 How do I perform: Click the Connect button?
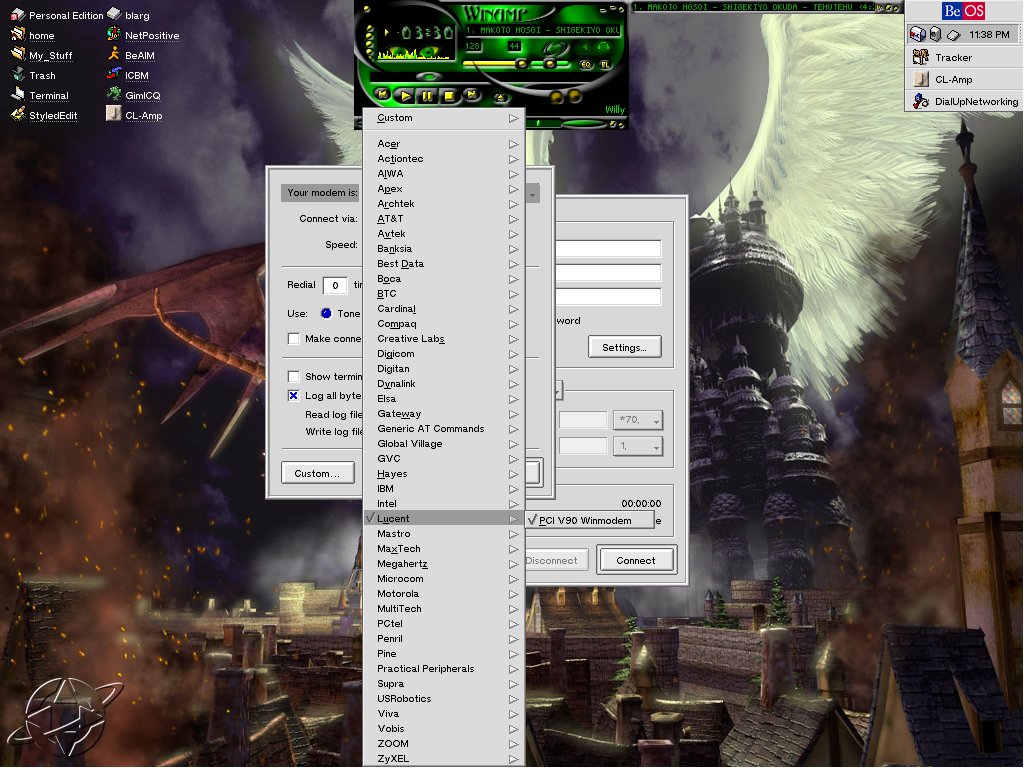636,560
